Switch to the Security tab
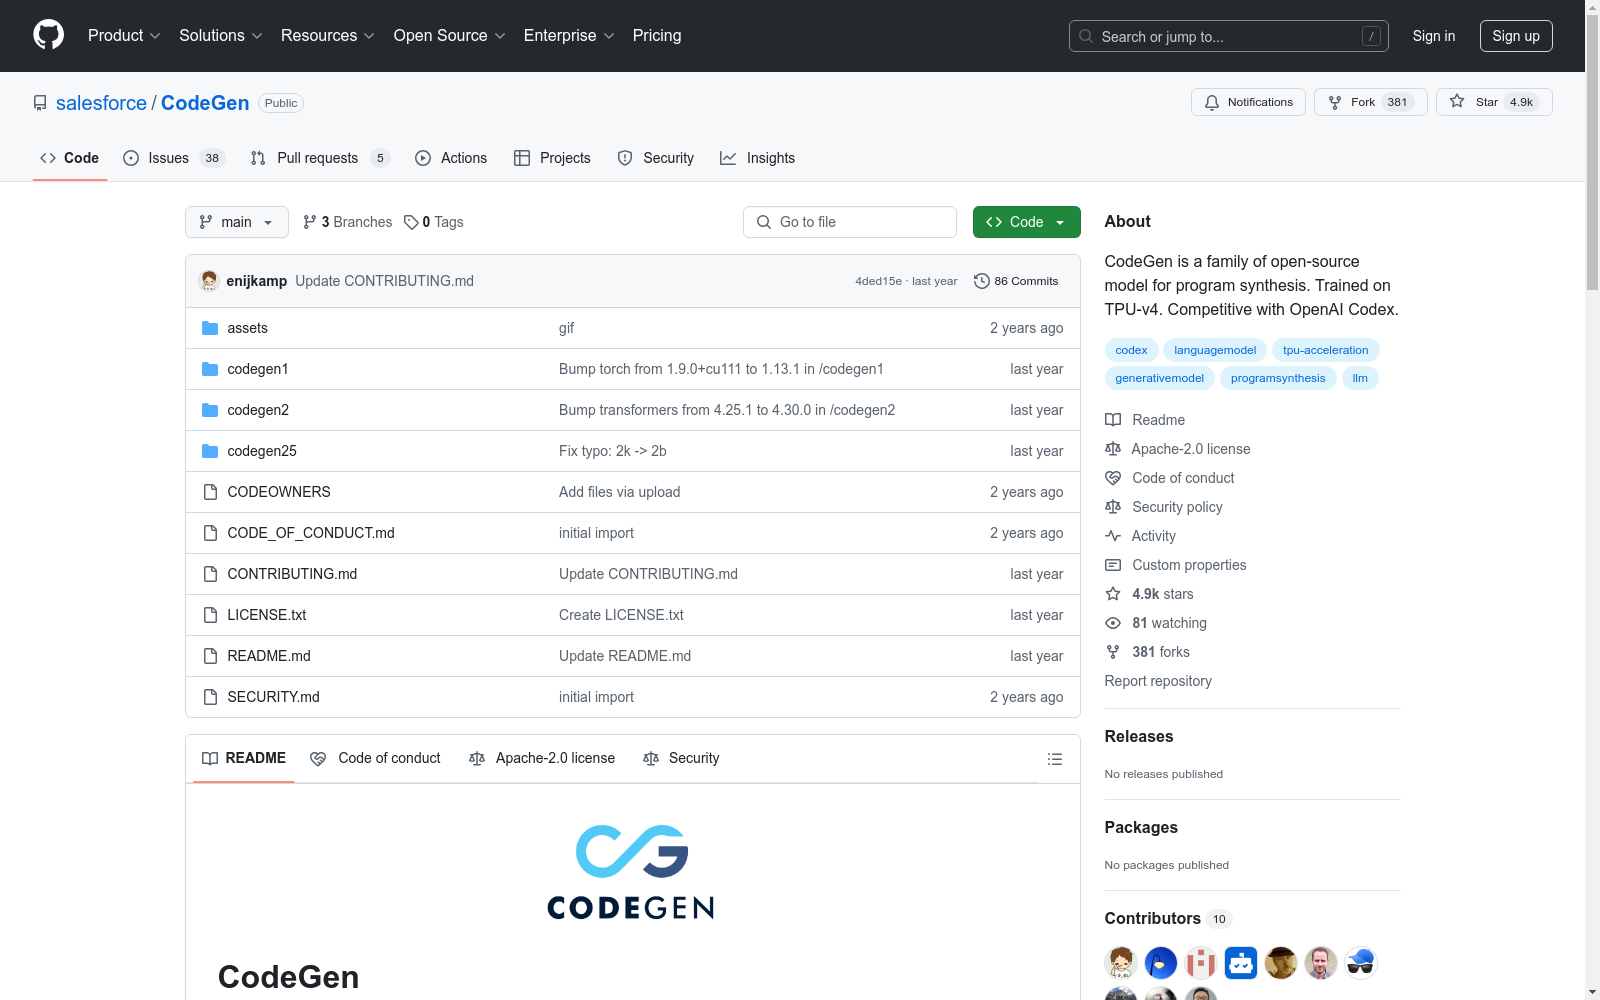 click(656, 158)
